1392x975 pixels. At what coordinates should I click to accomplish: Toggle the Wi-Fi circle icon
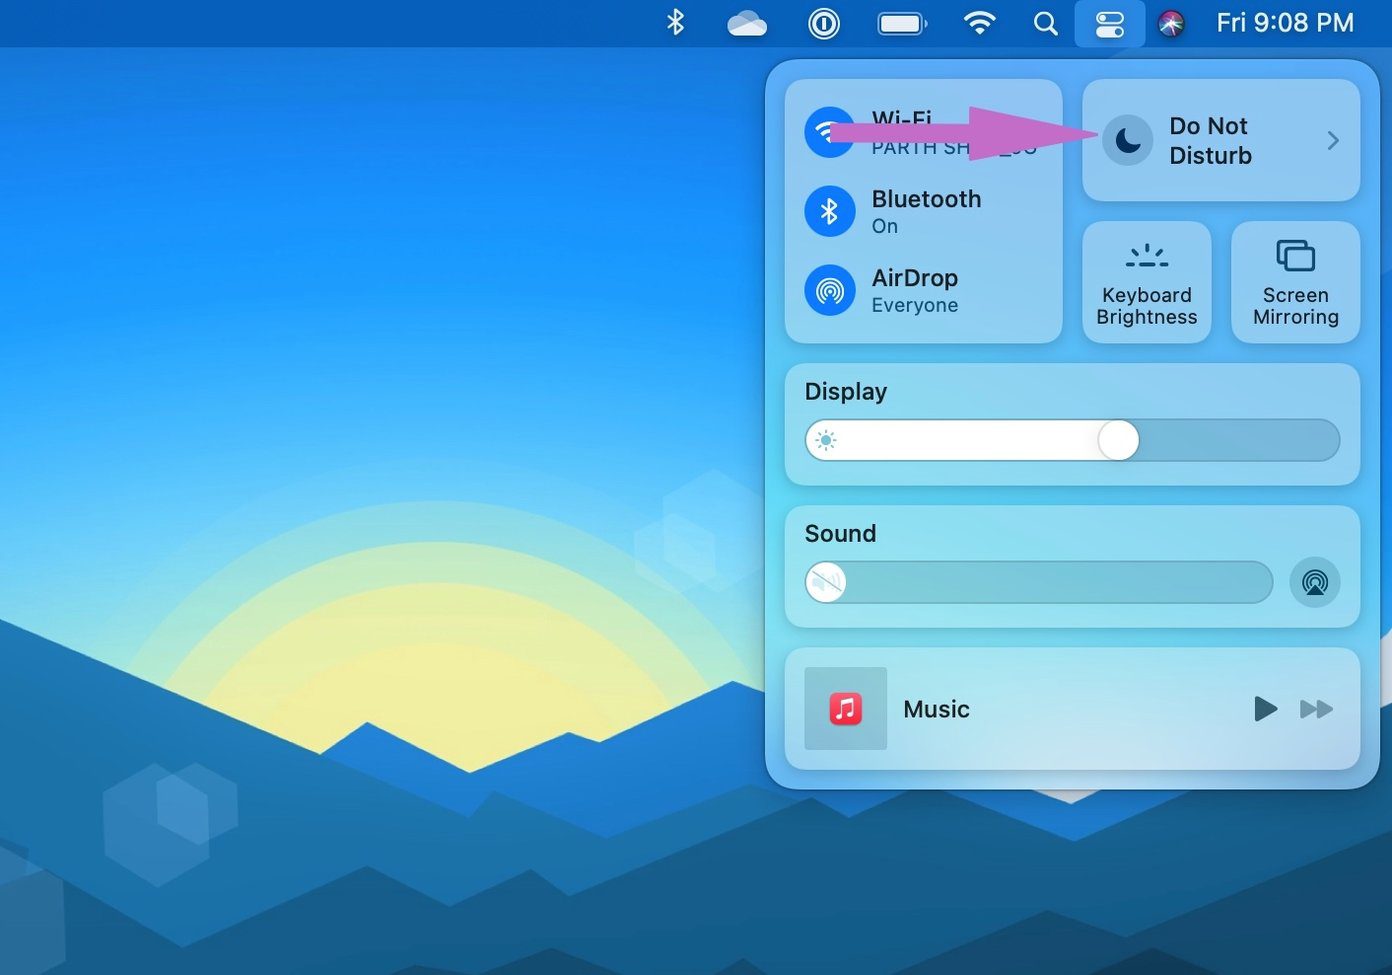click(x=830, y=132)
